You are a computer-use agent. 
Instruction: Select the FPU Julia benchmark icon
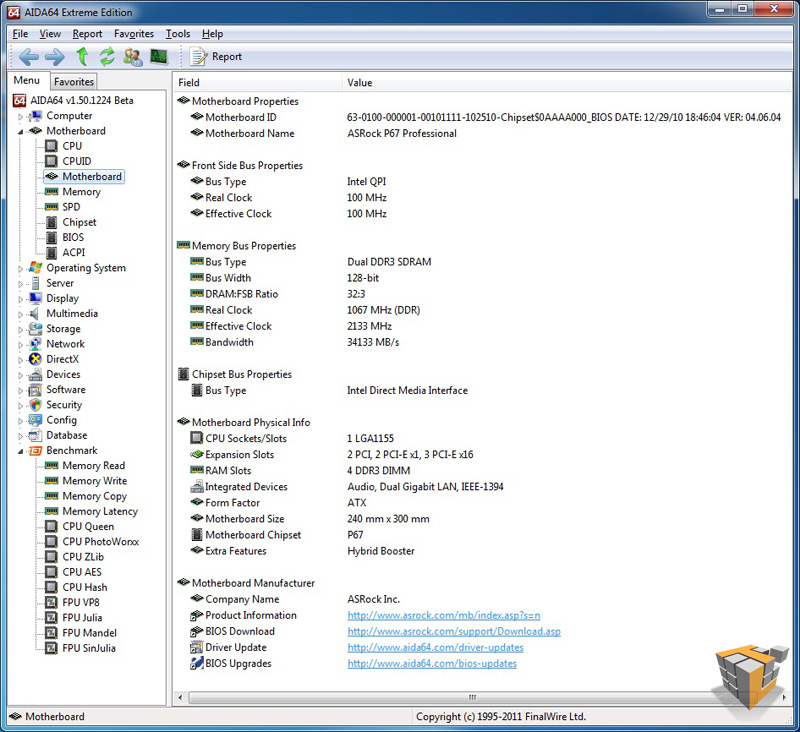pos(51,618)
